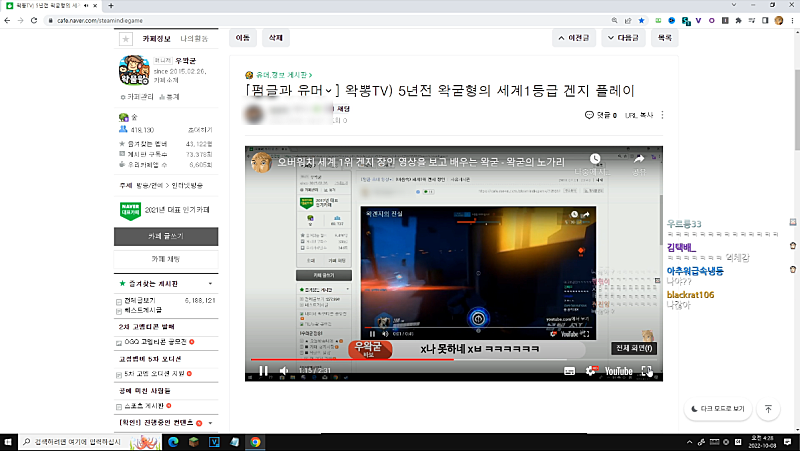Click the share arrow on the video
This screenshot has height=451, width=800.
639,158
